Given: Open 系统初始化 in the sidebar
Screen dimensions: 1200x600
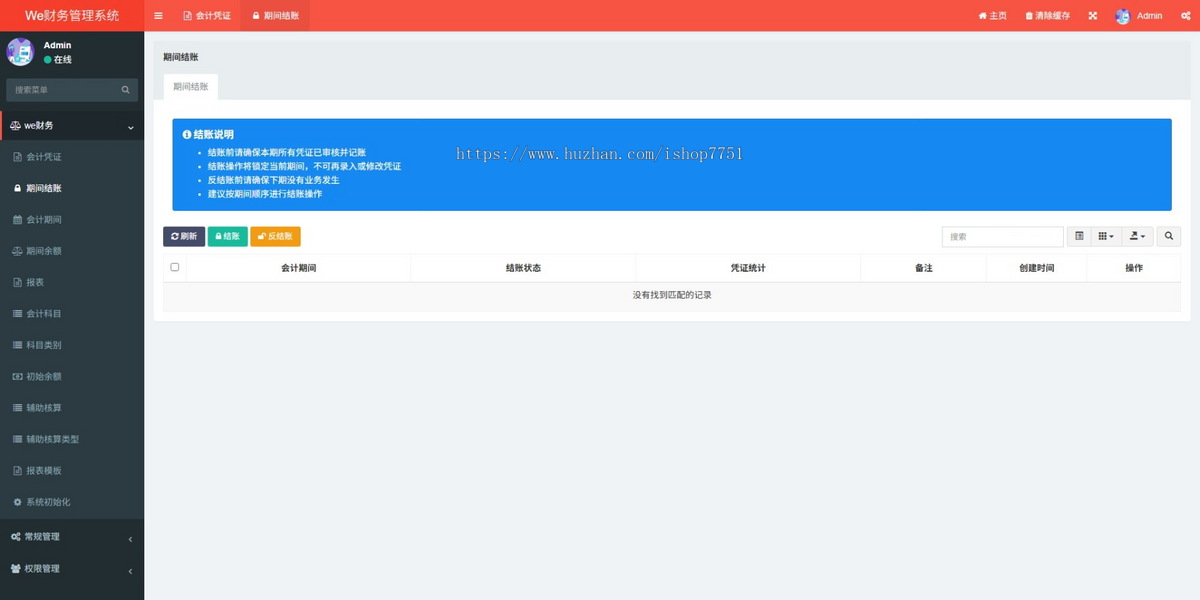Looking at the screenshot, I should pyautogui.click(x=72, y=502).
